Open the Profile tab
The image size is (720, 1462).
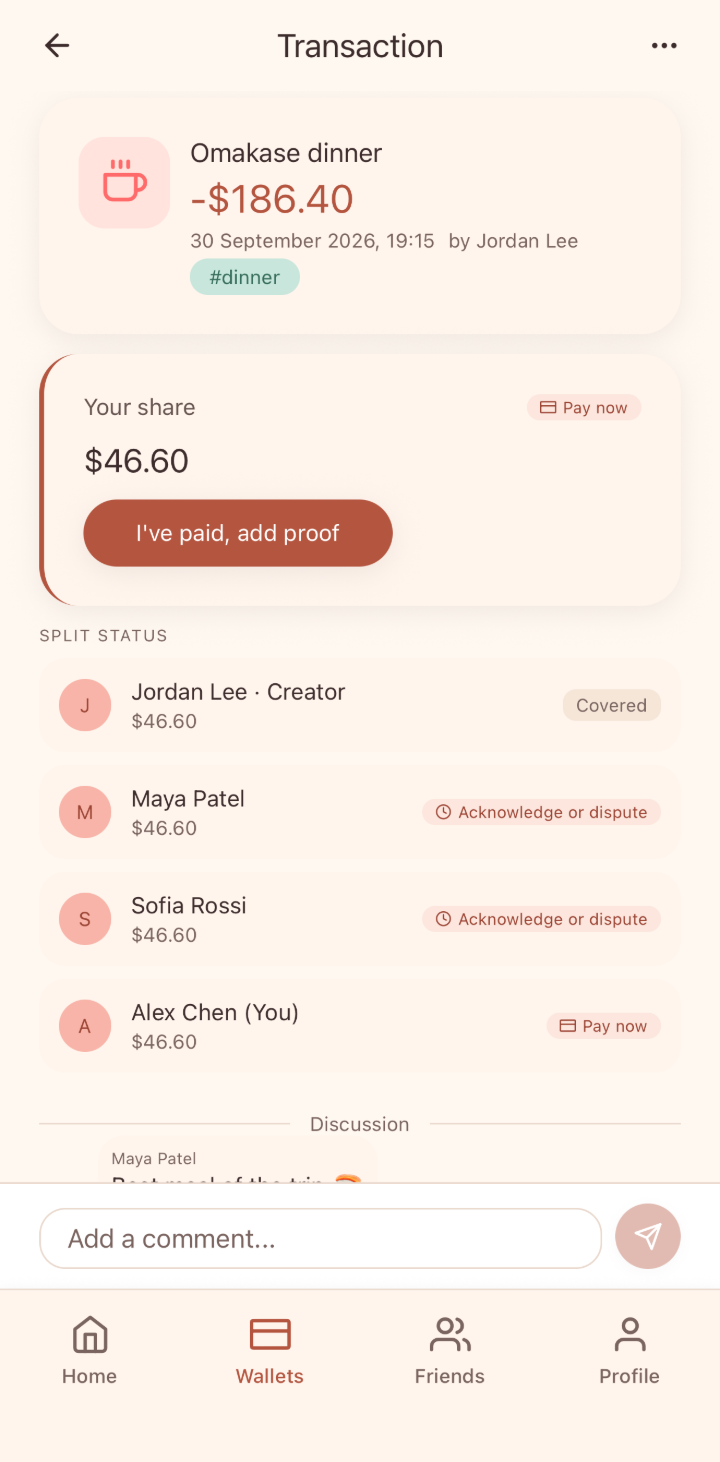pyautogui.click(x=630, y=1350)
